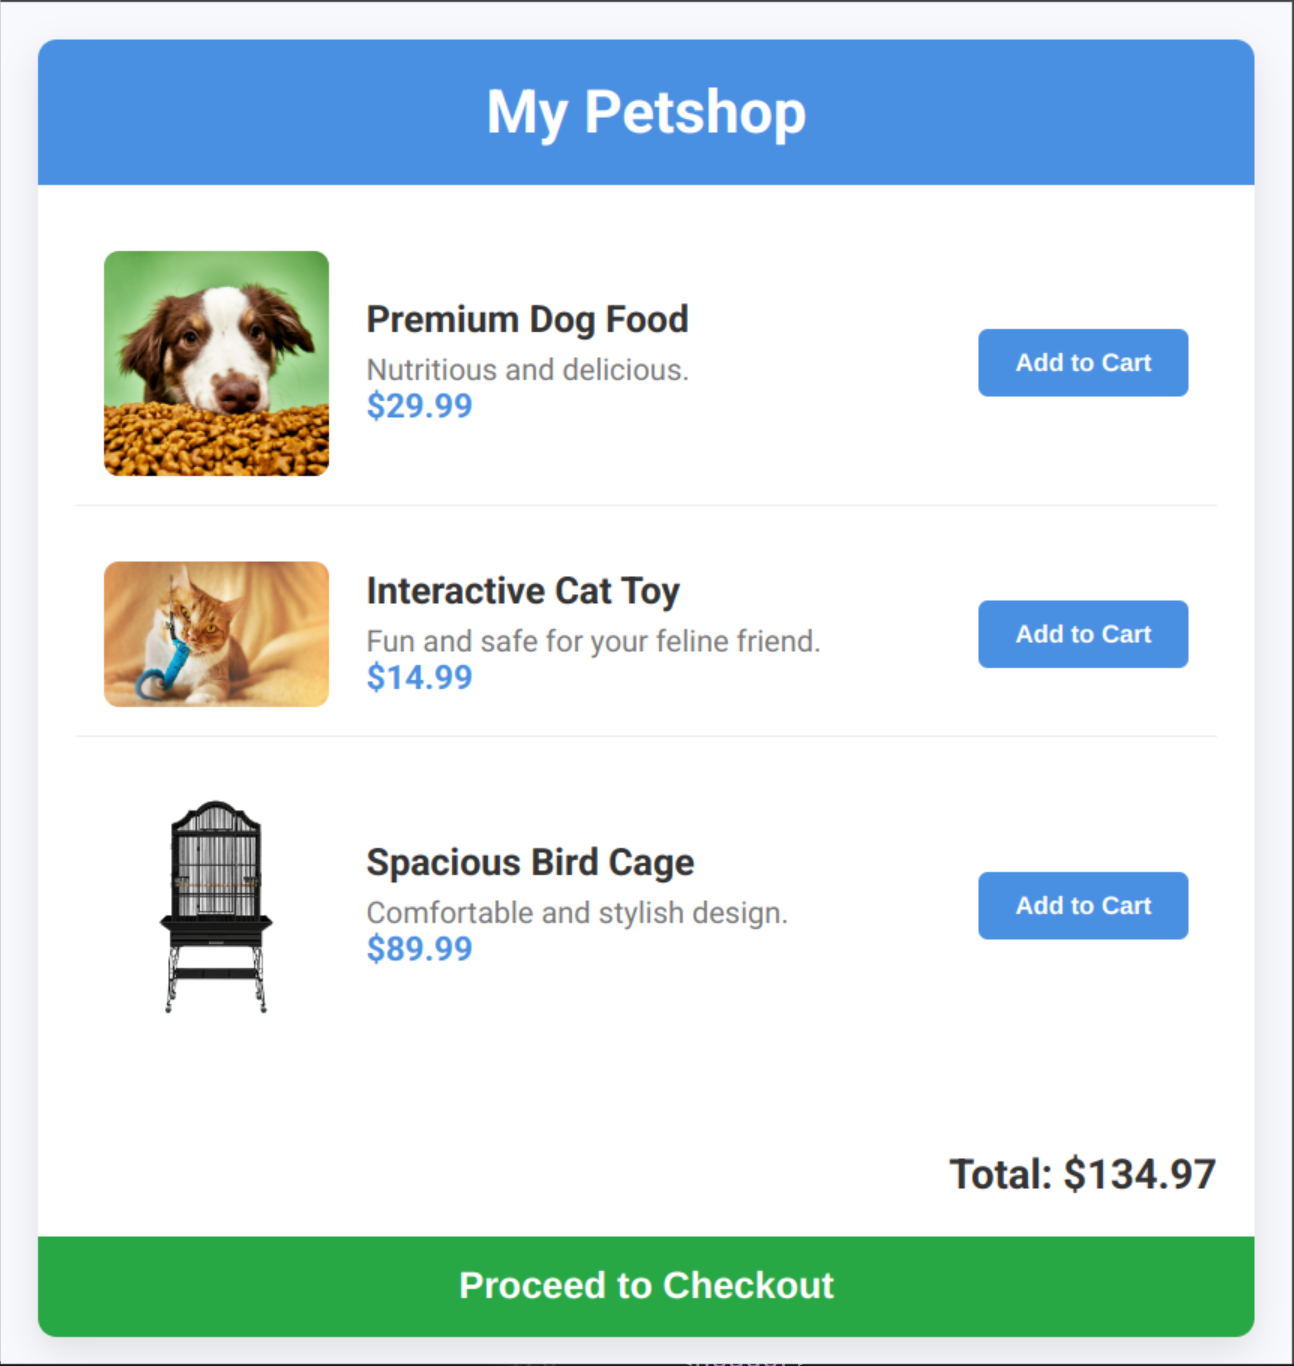The height and width of the screenshot is (1366, 1294).
Task: Click the Spacious Bird Cage product image
Action: (216, 906)
